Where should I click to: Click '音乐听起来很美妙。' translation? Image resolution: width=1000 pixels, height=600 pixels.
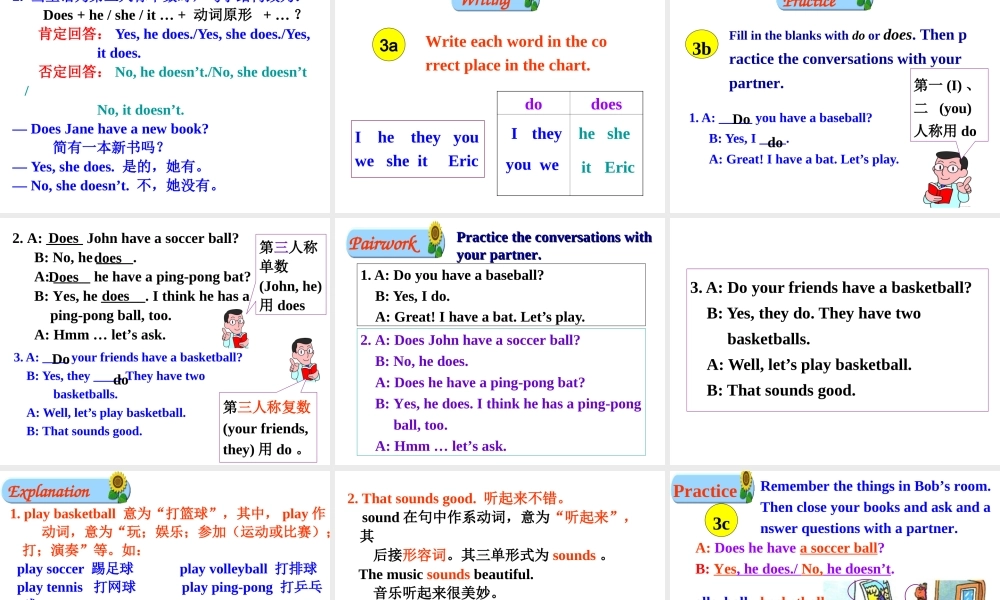point(435,593)
